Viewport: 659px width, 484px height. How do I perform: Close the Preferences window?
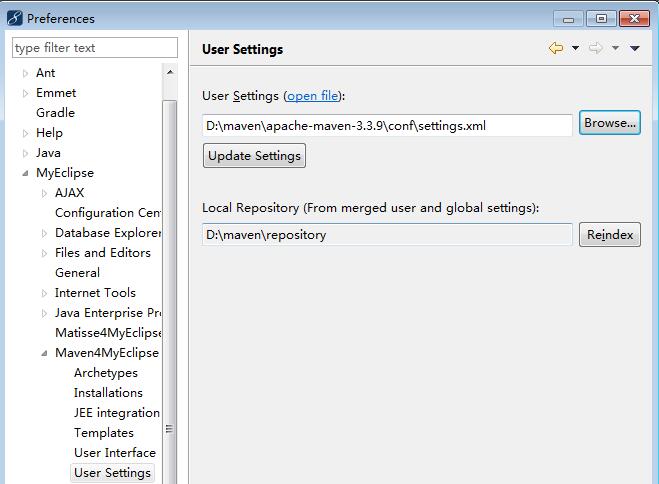click(x=634, y=19)
